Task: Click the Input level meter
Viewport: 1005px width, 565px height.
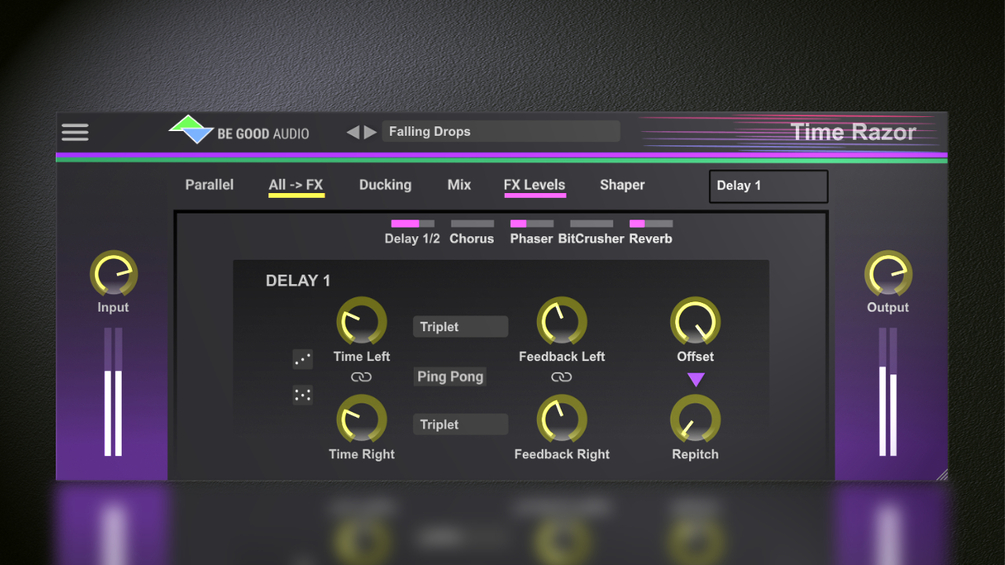Action: point(113,392)
